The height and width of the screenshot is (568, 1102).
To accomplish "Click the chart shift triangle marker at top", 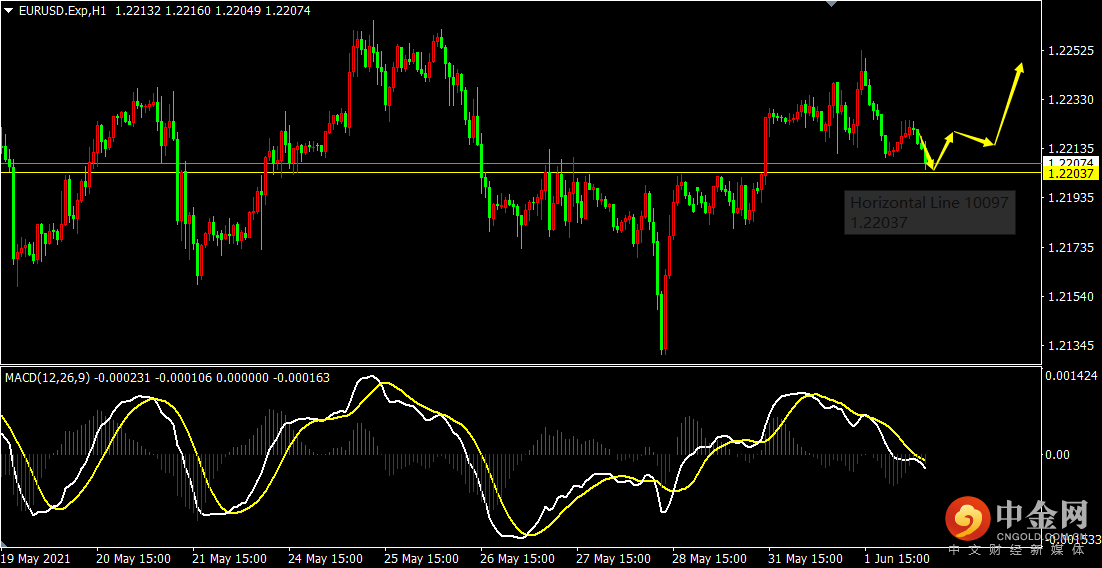I will click(831, 4).
